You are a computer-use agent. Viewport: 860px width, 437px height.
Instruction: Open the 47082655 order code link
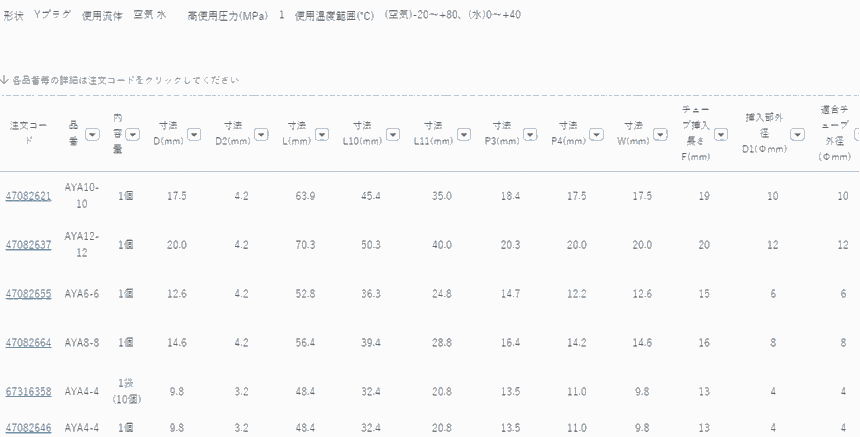click(x=28, y=294)
